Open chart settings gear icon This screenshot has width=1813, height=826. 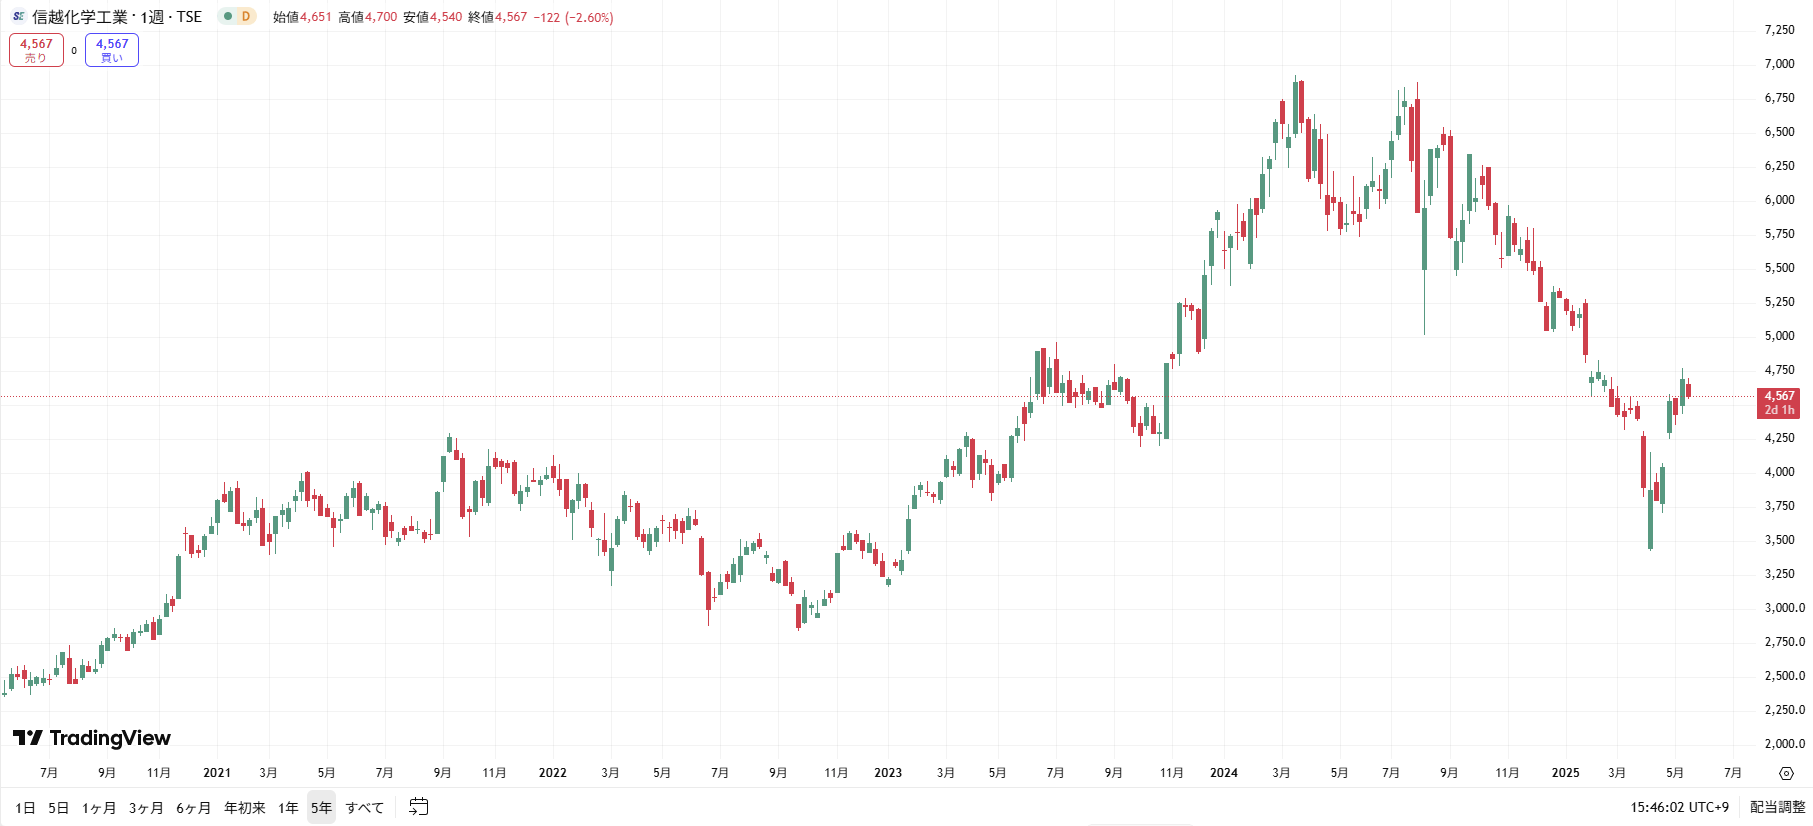pos(1786,773)
